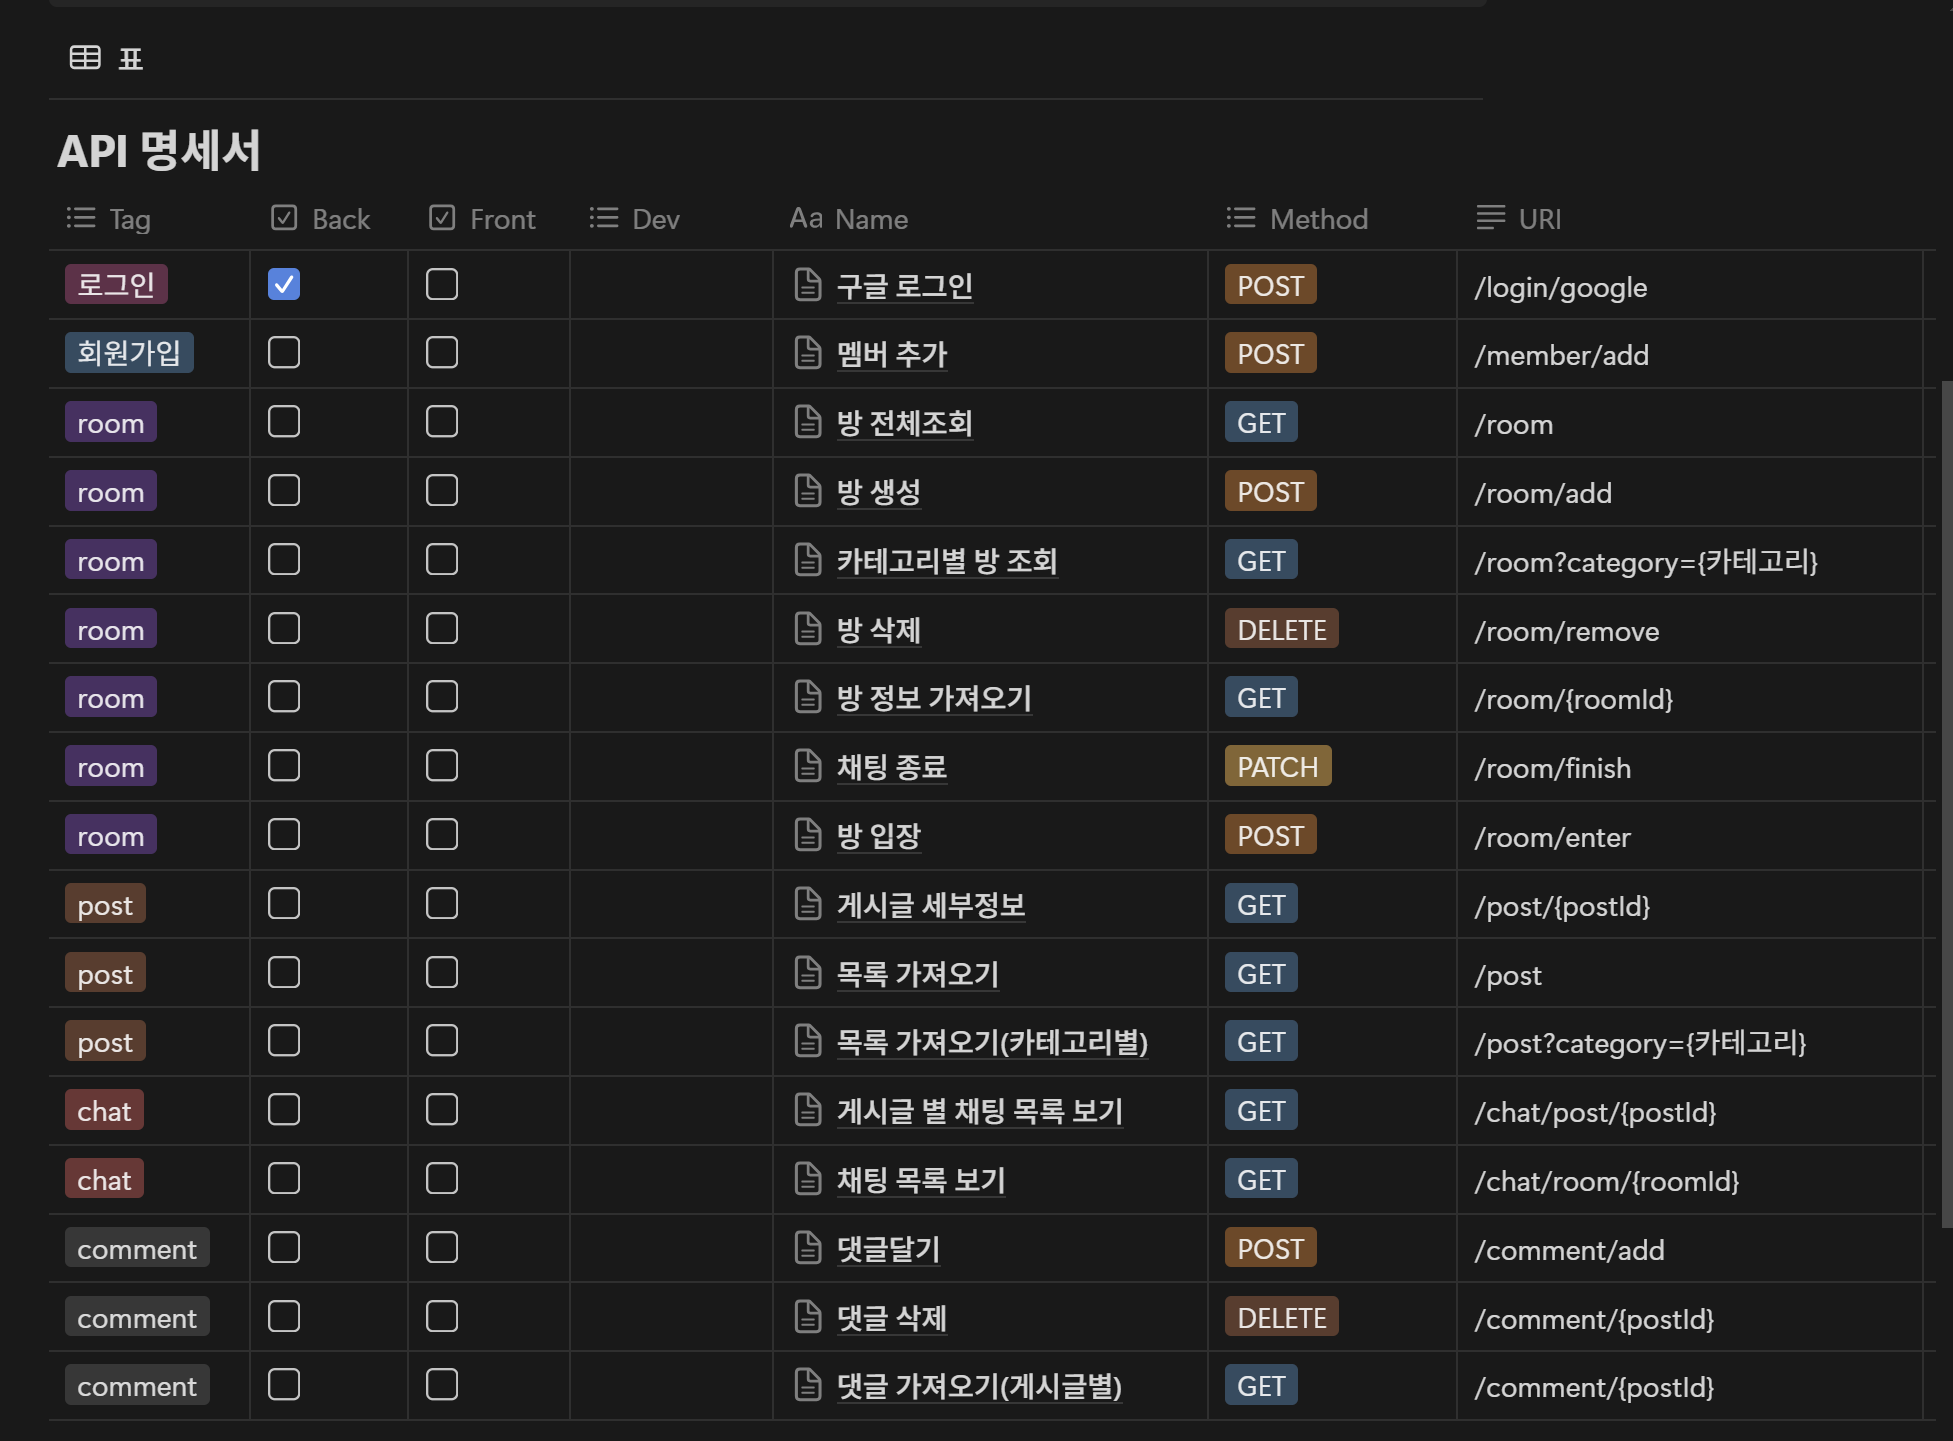The image size is (1953, 1441).
Task: Click the Tag column list icon
Action: 81,218
